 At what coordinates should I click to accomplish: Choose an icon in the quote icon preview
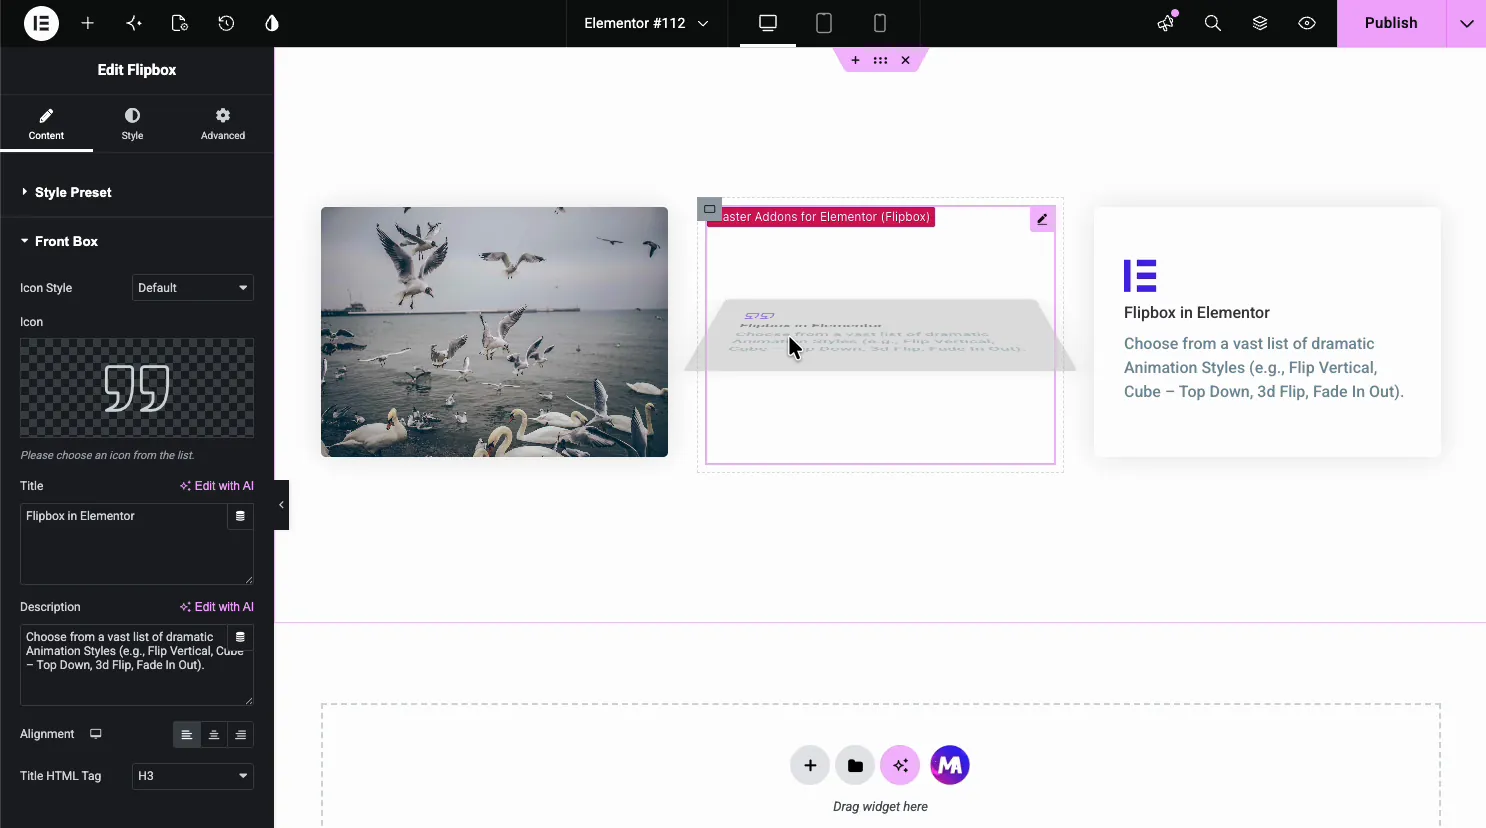tap(137, 388)
